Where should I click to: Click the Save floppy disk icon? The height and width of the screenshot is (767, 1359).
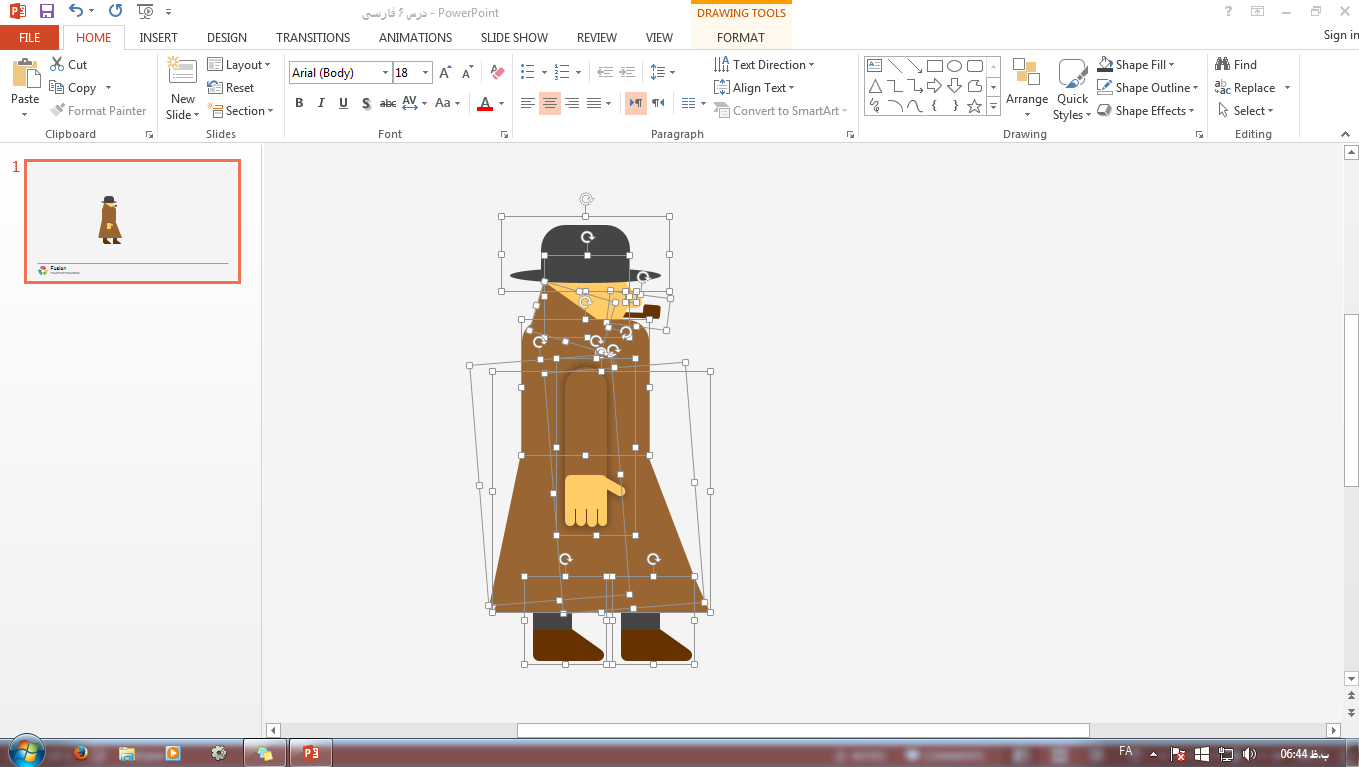point(46,12)
